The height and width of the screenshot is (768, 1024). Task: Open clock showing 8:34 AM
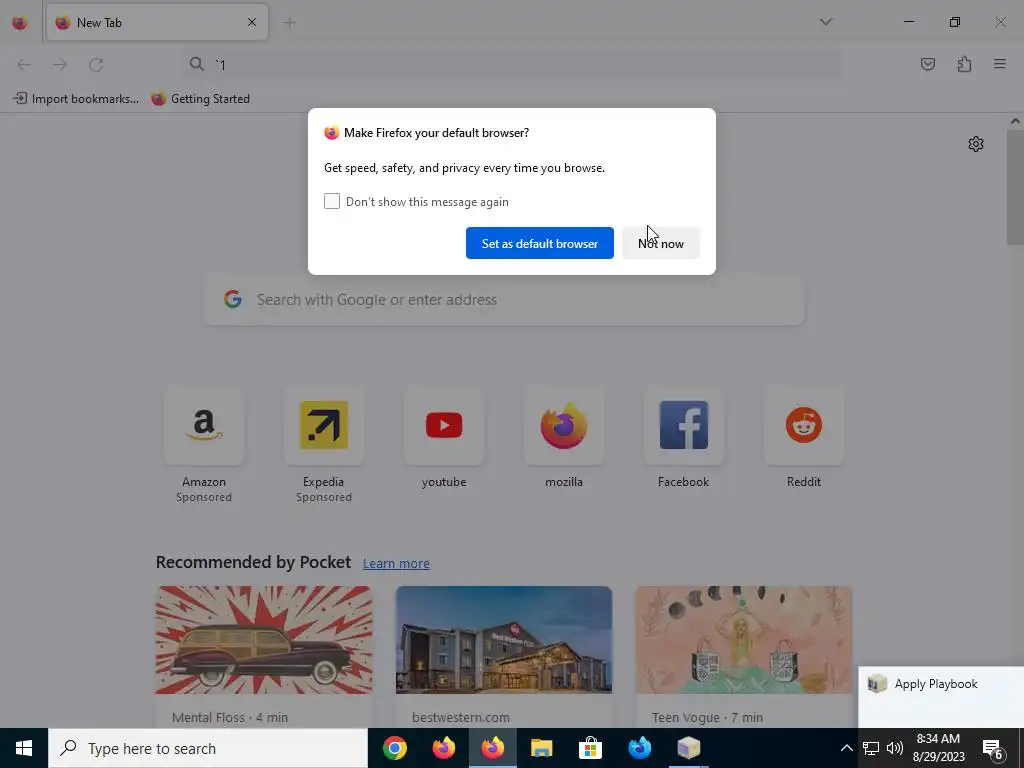(938, 748)
